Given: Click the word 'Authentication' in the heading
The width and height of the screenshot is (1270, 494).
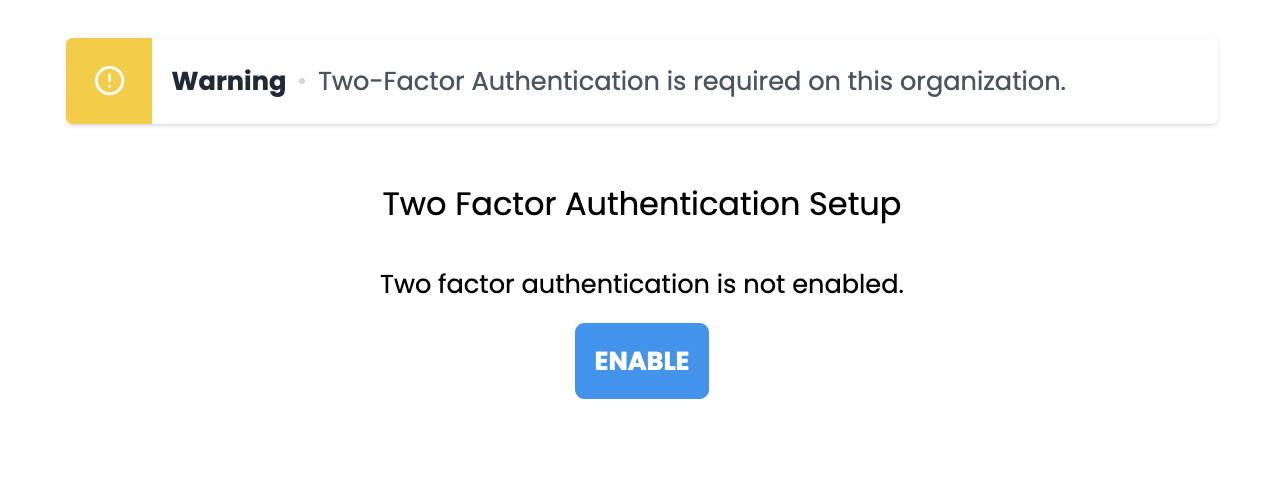Looking at the screenshot, I should pos(683,204).
